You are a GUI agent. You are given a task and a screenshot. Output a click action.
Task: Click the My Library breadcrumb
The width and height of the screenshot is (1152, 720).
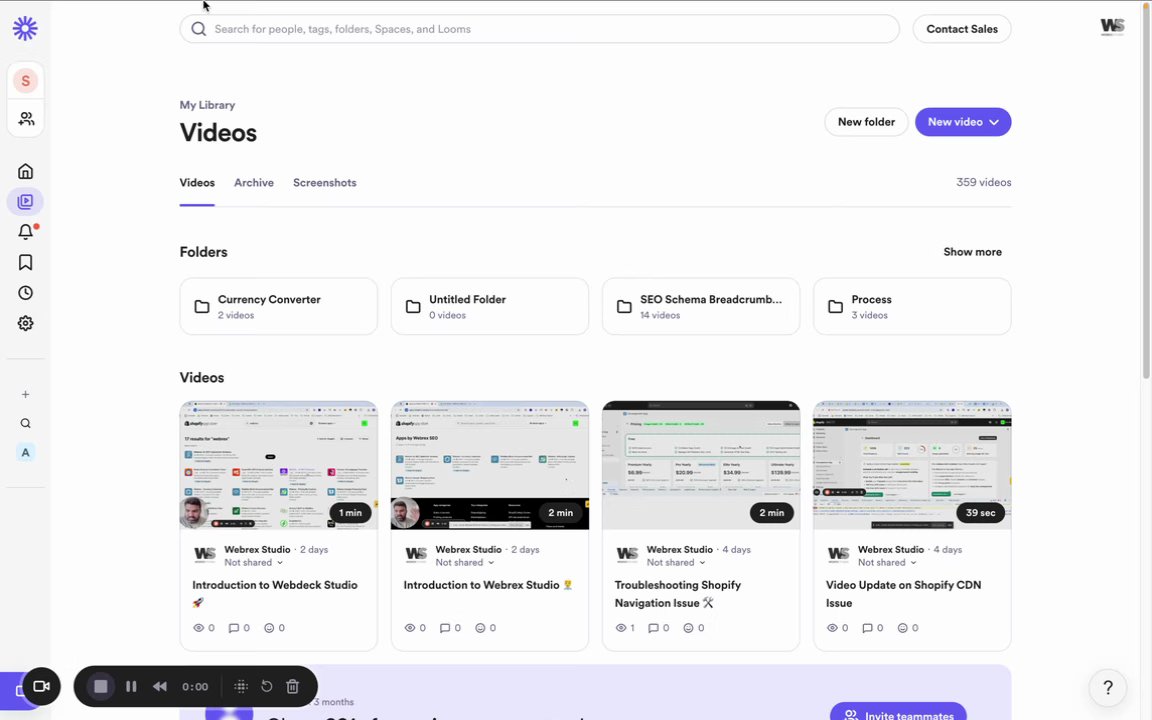(x=207, y=105)
